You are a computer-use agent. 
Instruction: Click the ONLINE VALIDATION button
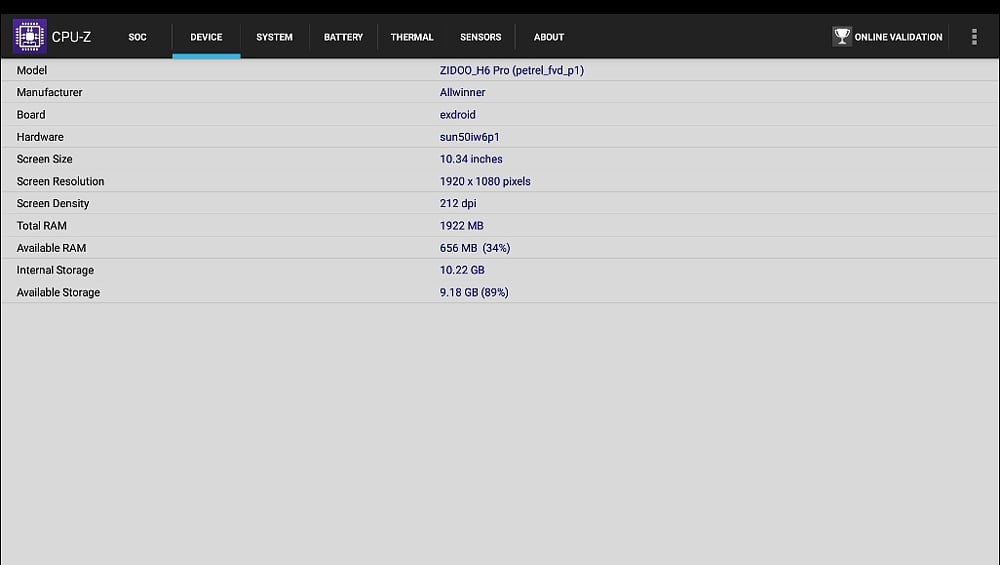887,37
